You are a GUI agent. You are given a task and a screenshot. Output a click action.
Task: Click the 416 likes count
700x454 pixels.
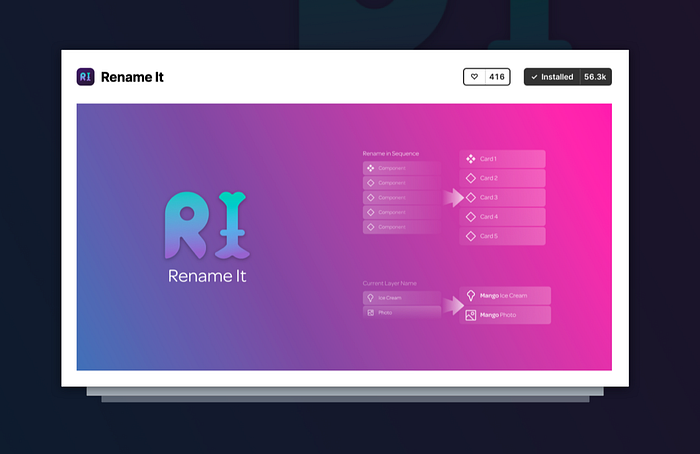coord(496,77)
